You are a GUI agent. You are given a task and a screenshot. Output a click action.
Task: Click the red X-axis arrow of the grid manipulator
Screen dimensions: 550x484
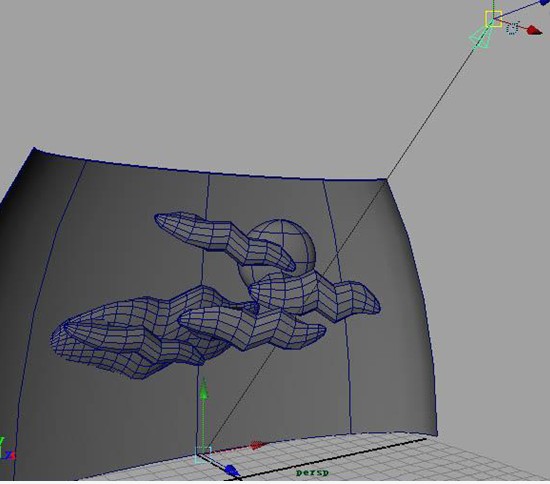(x=258, y=445)
